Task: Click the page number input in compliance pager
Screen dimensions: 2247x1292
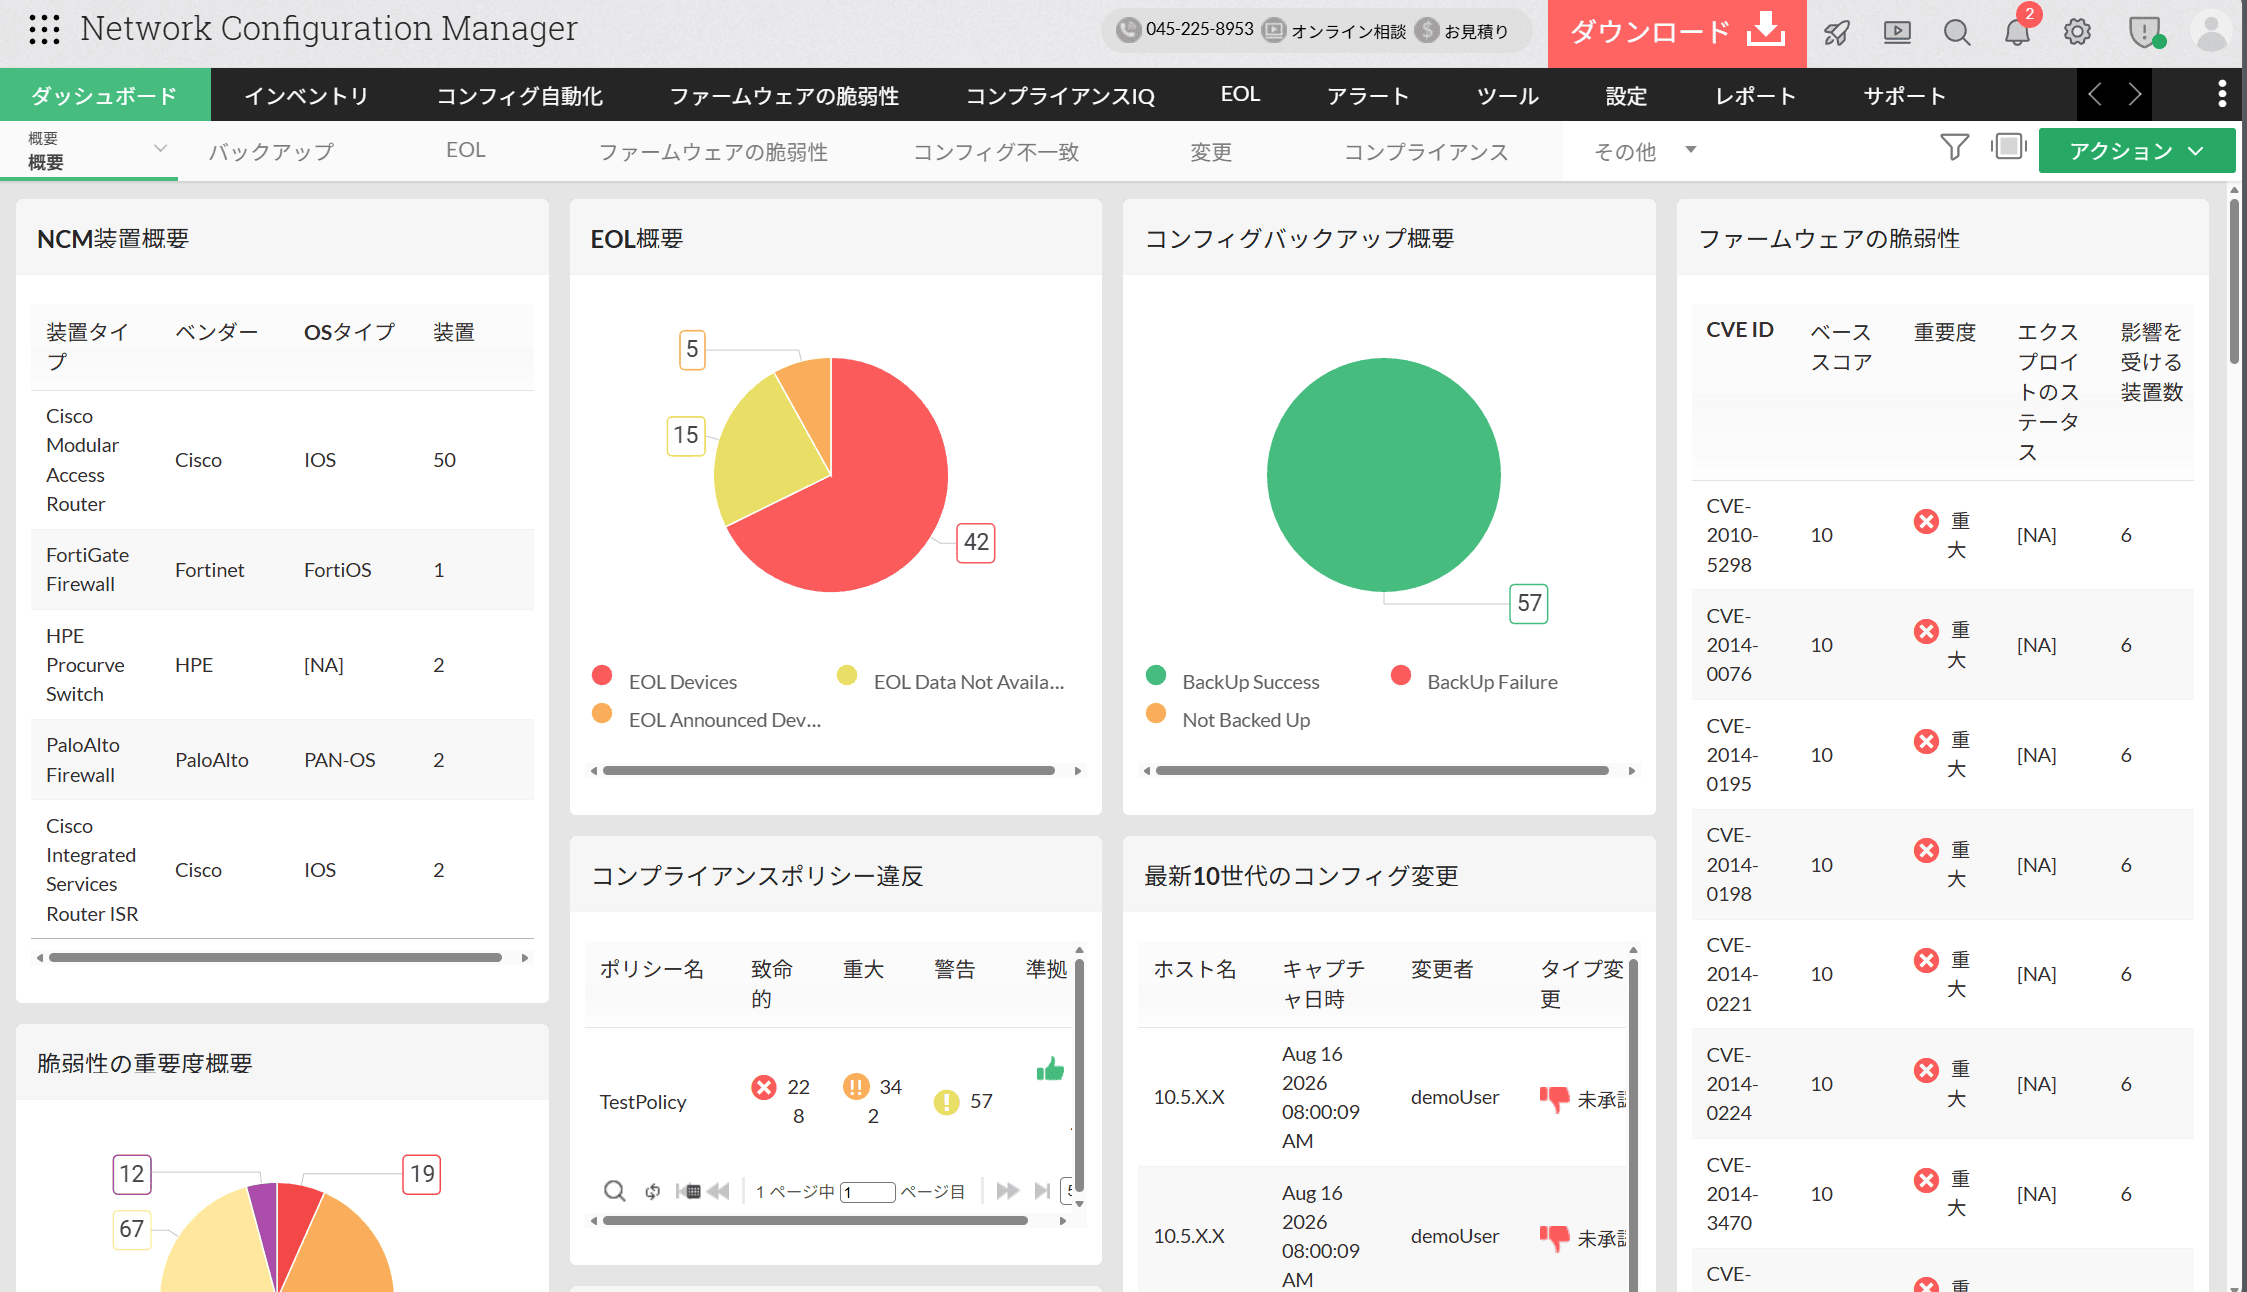Action: pyautogui.click(x=868, y=1191)
